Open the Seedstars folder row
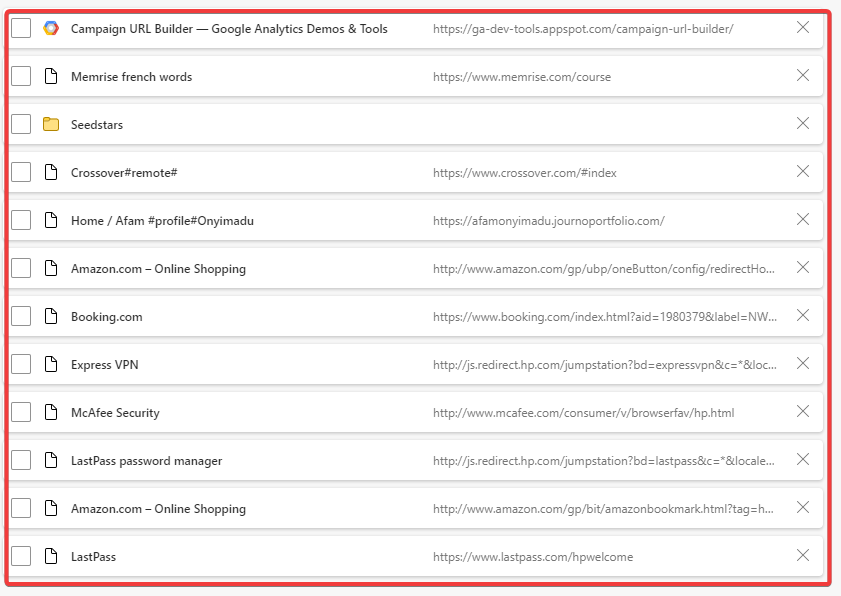Screen dimensions: 841x596 click(x=416, y=124)
